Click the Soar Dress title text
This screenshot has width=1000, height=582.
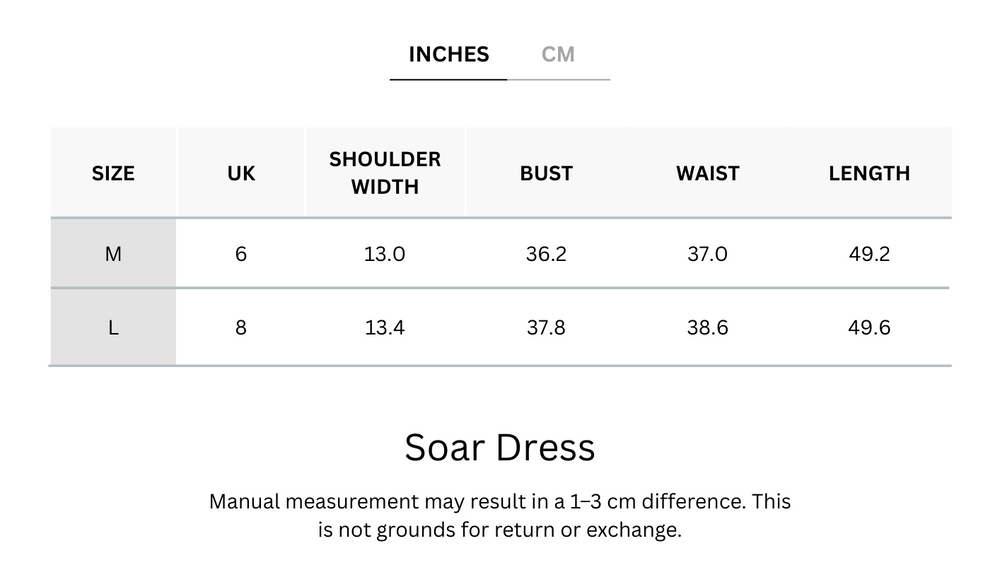500,448
